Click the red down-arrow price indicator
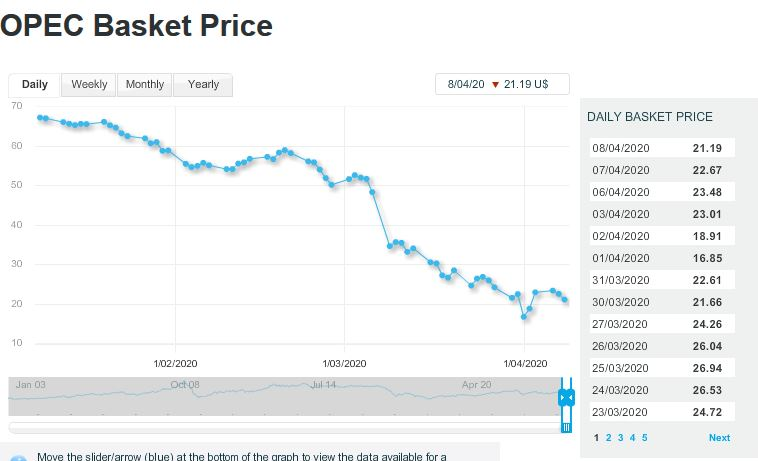Image resolution: width=758 pixels, height=461 pixels. point(494,84)
